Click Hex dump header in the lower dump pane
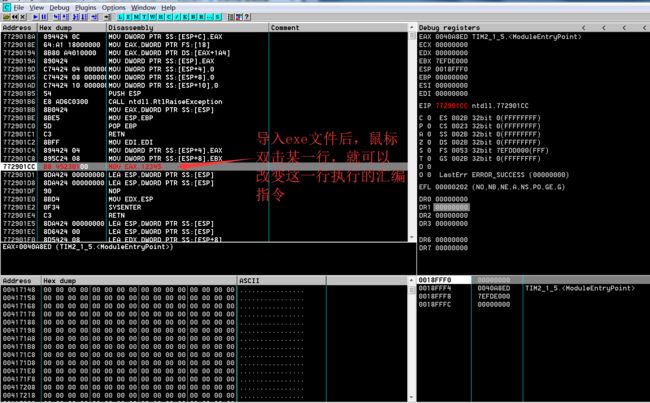The width and height of the screenshot is (650, 403). (139, 281)
